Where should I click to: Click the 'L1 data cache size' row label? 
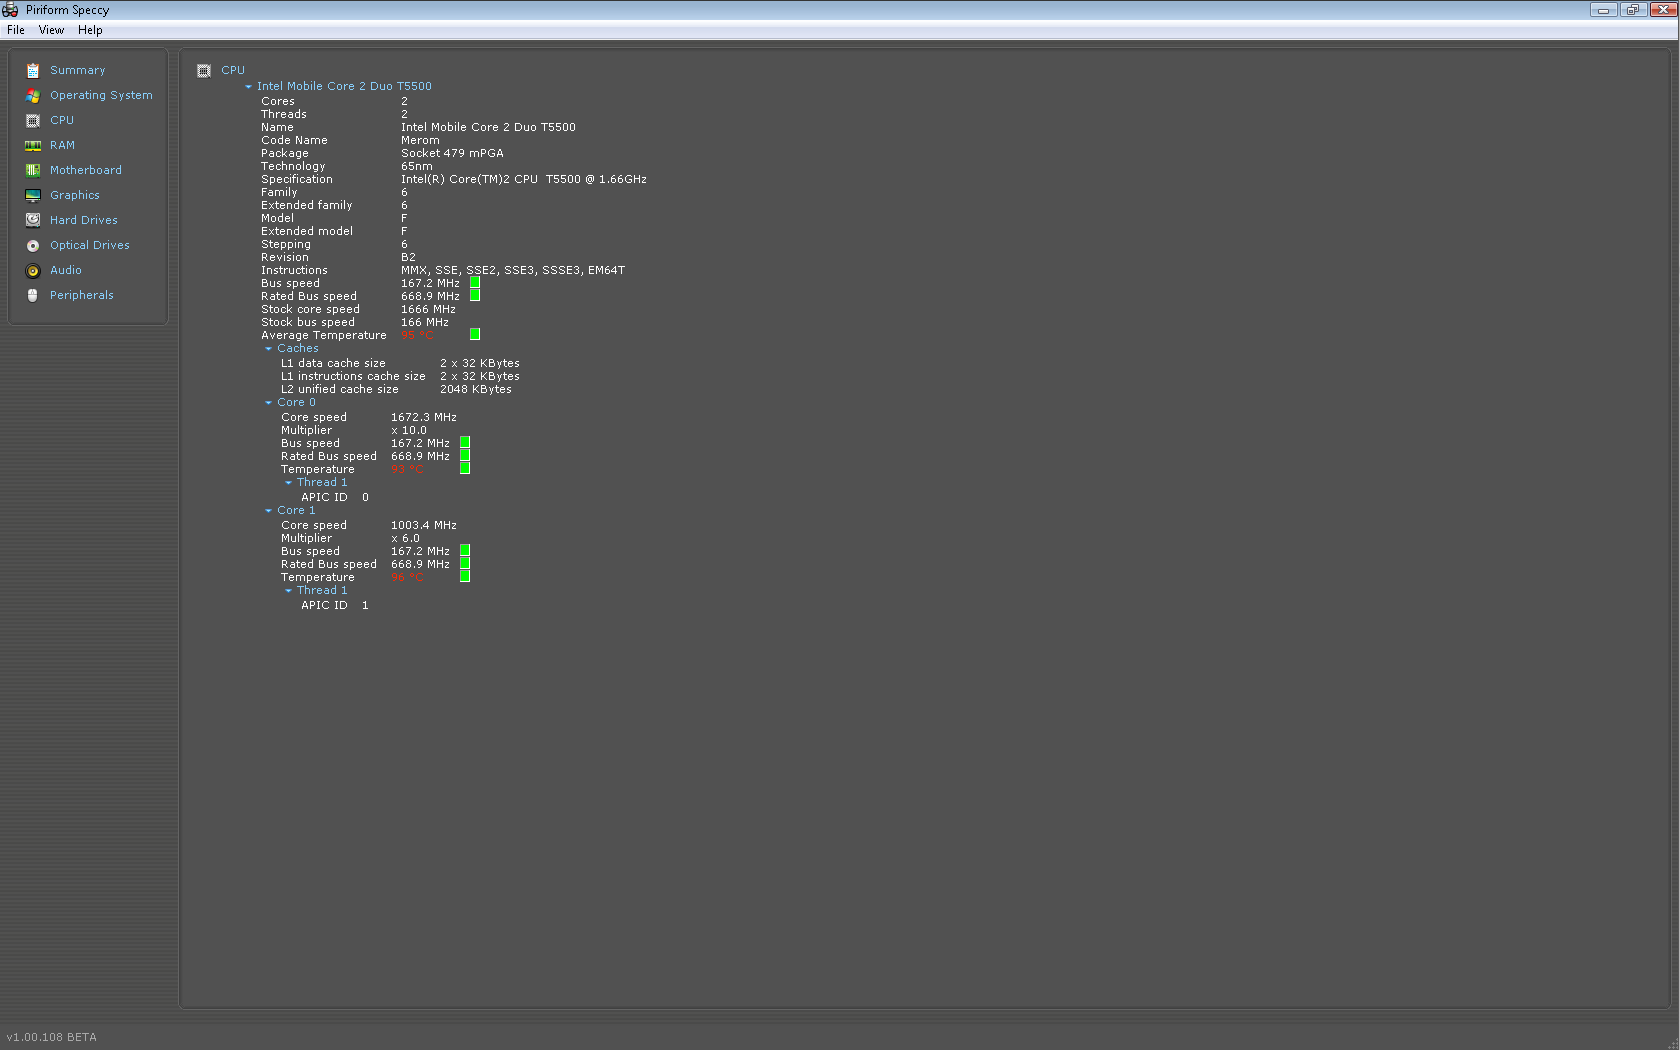(333, 363)
